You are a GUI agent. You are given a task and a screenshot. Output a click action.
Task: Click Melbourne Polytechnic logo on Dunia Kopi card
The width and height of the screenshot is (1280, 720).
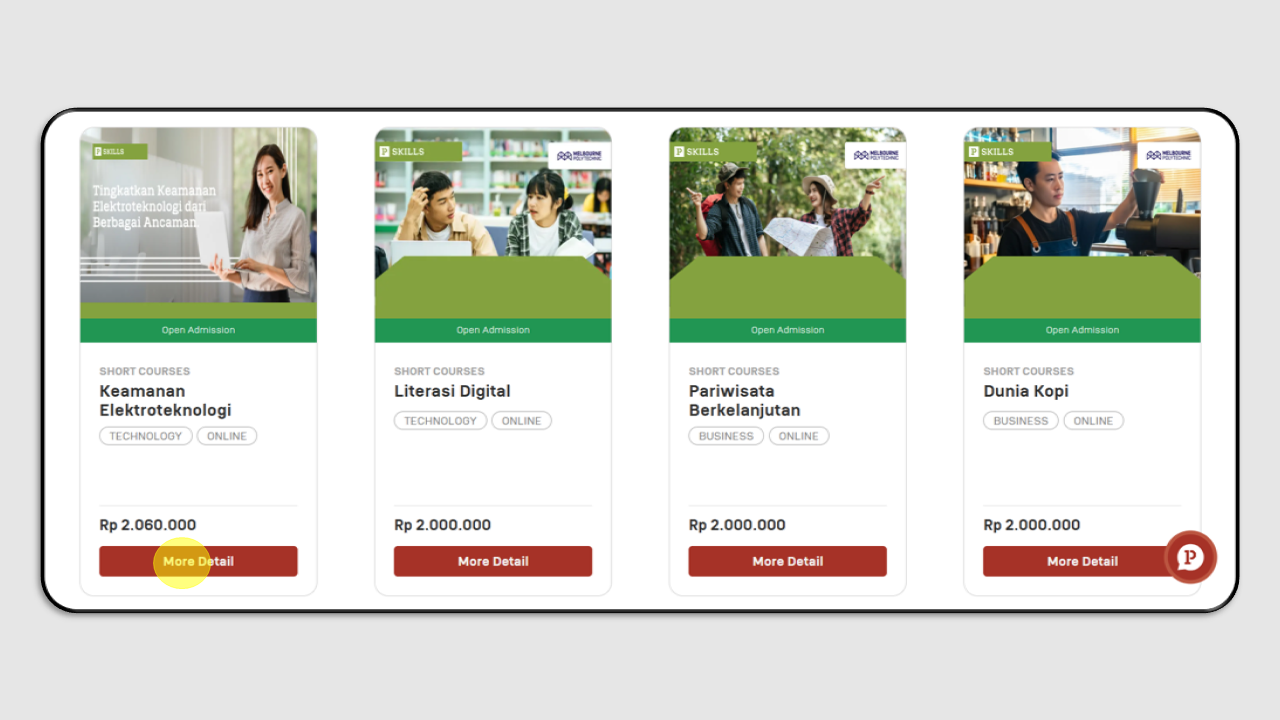[1169, 155]
